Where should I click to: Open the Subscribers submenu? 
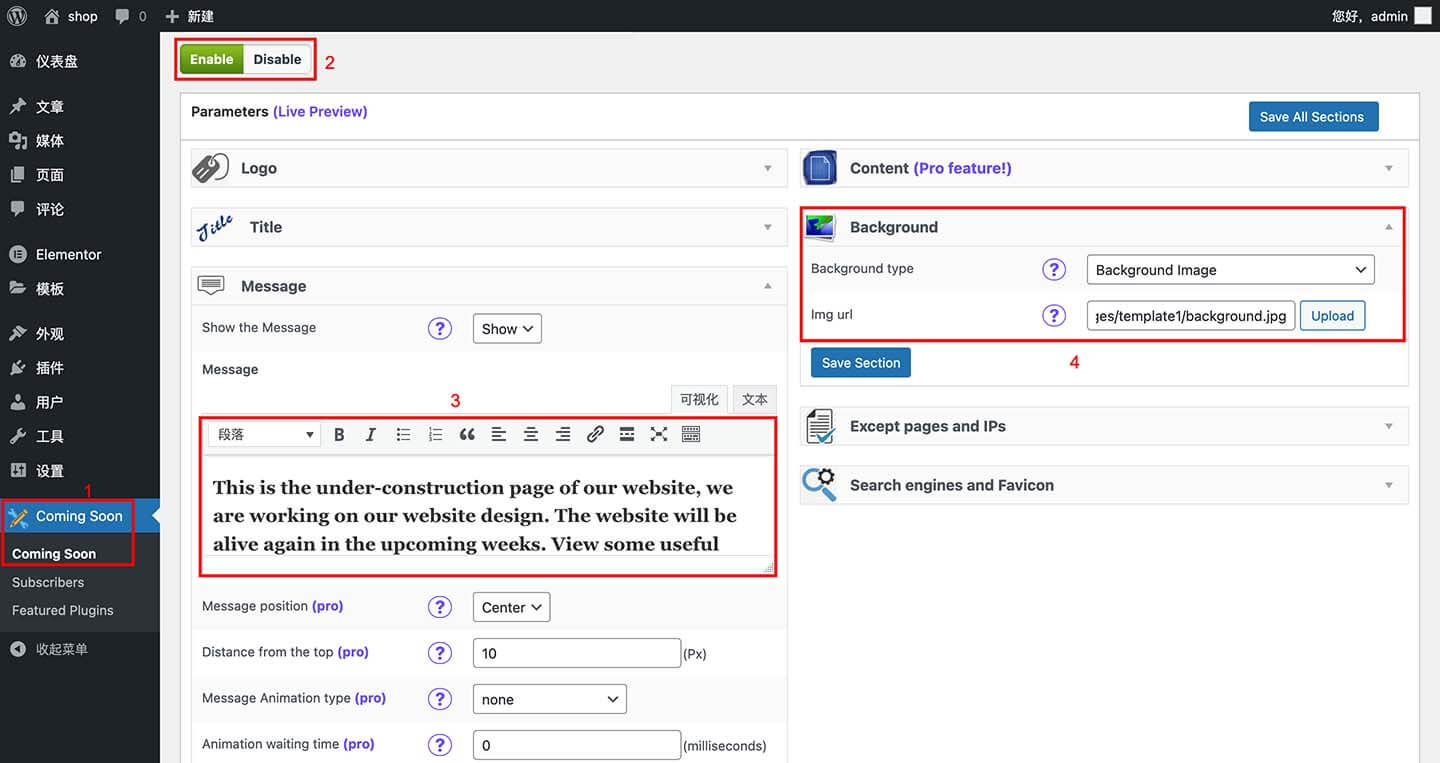(48, 582)
